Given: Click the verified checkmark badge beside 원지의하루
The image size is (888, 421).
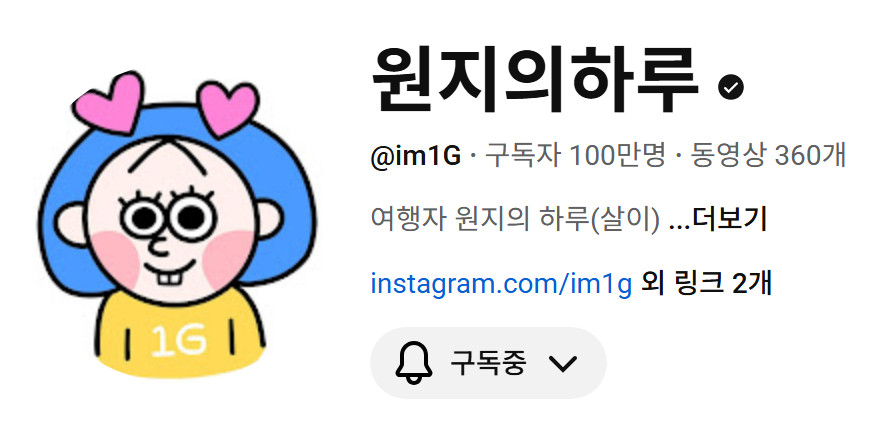Looking at the screenshot, I should tap(731, 86).
